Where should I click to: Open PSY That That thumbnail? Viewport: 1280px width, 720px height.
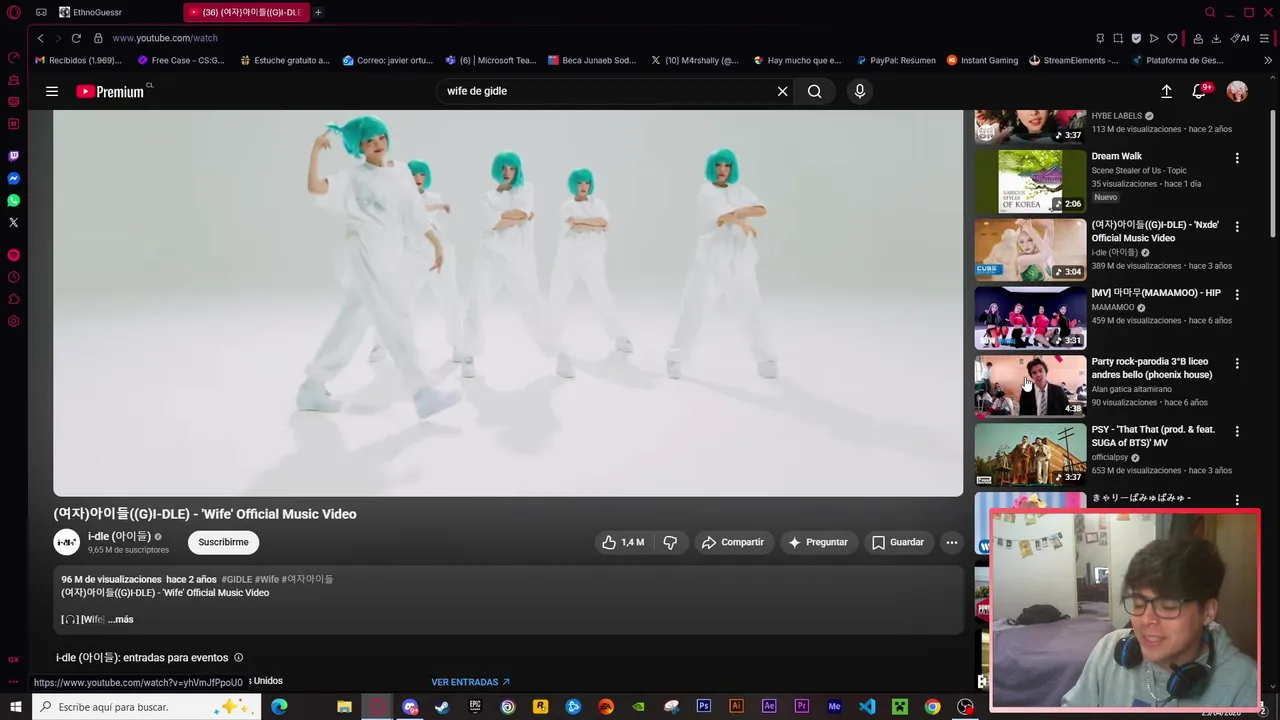1030,455
